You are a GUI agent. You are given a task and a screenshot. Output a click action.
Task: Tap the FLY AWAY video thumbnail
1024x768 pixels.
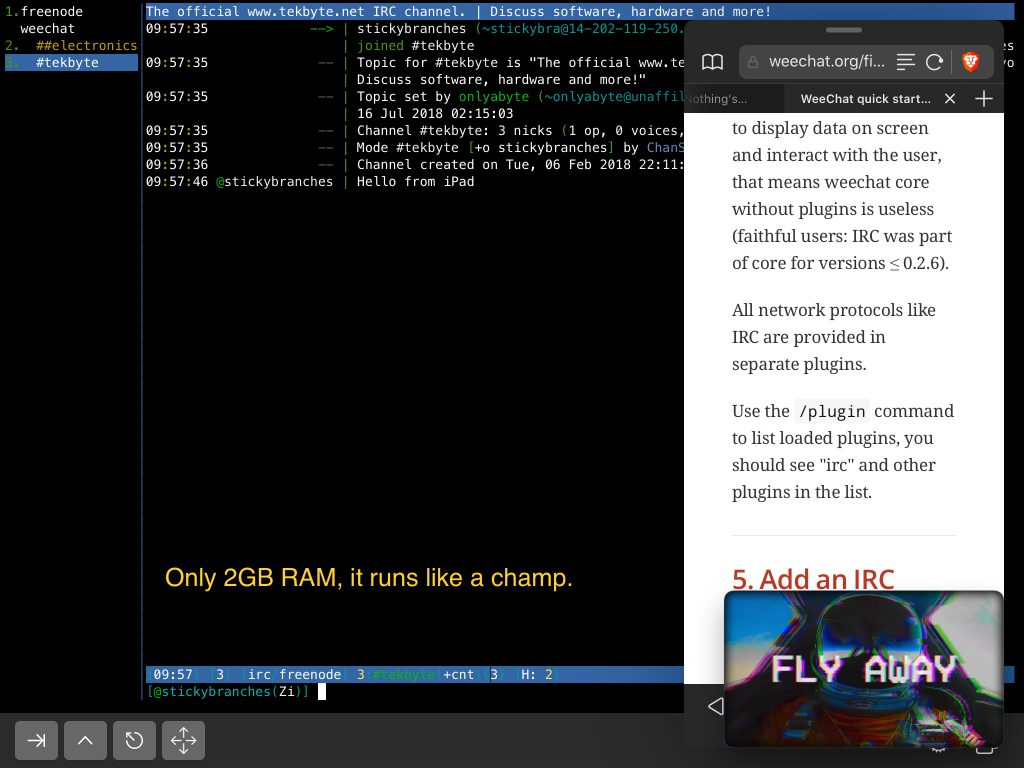click(x=863, y=668)
